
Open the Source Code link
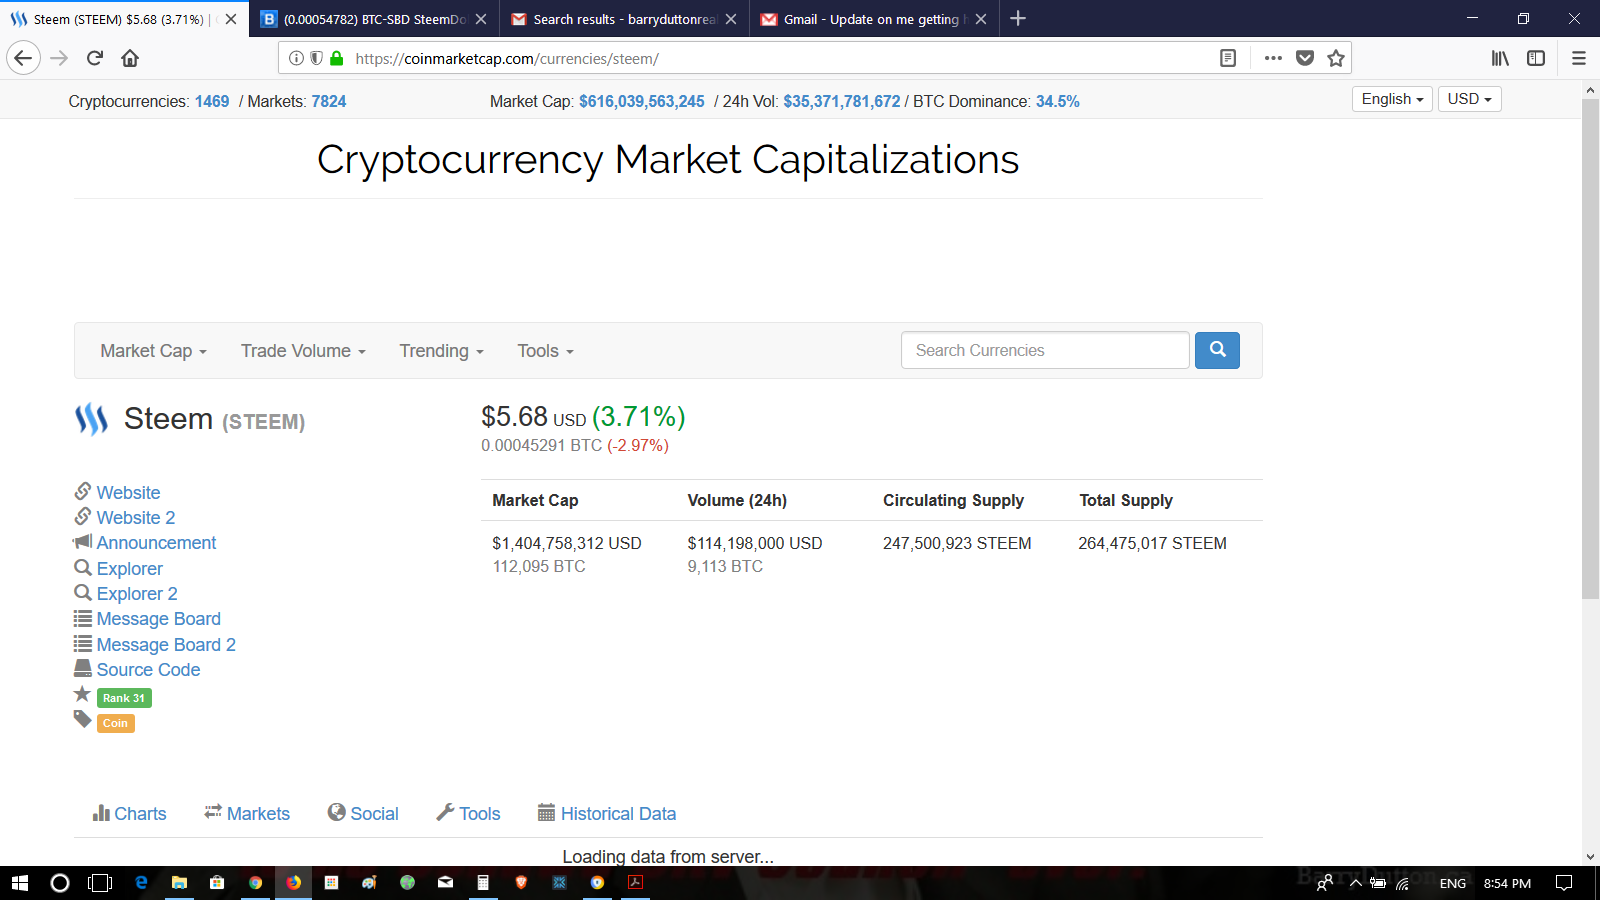pos(148,670)
